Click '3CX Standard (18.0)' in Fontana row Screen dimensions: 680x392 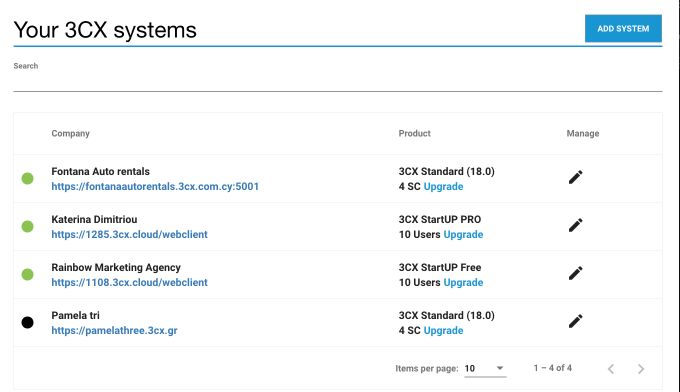coord(447,172)
